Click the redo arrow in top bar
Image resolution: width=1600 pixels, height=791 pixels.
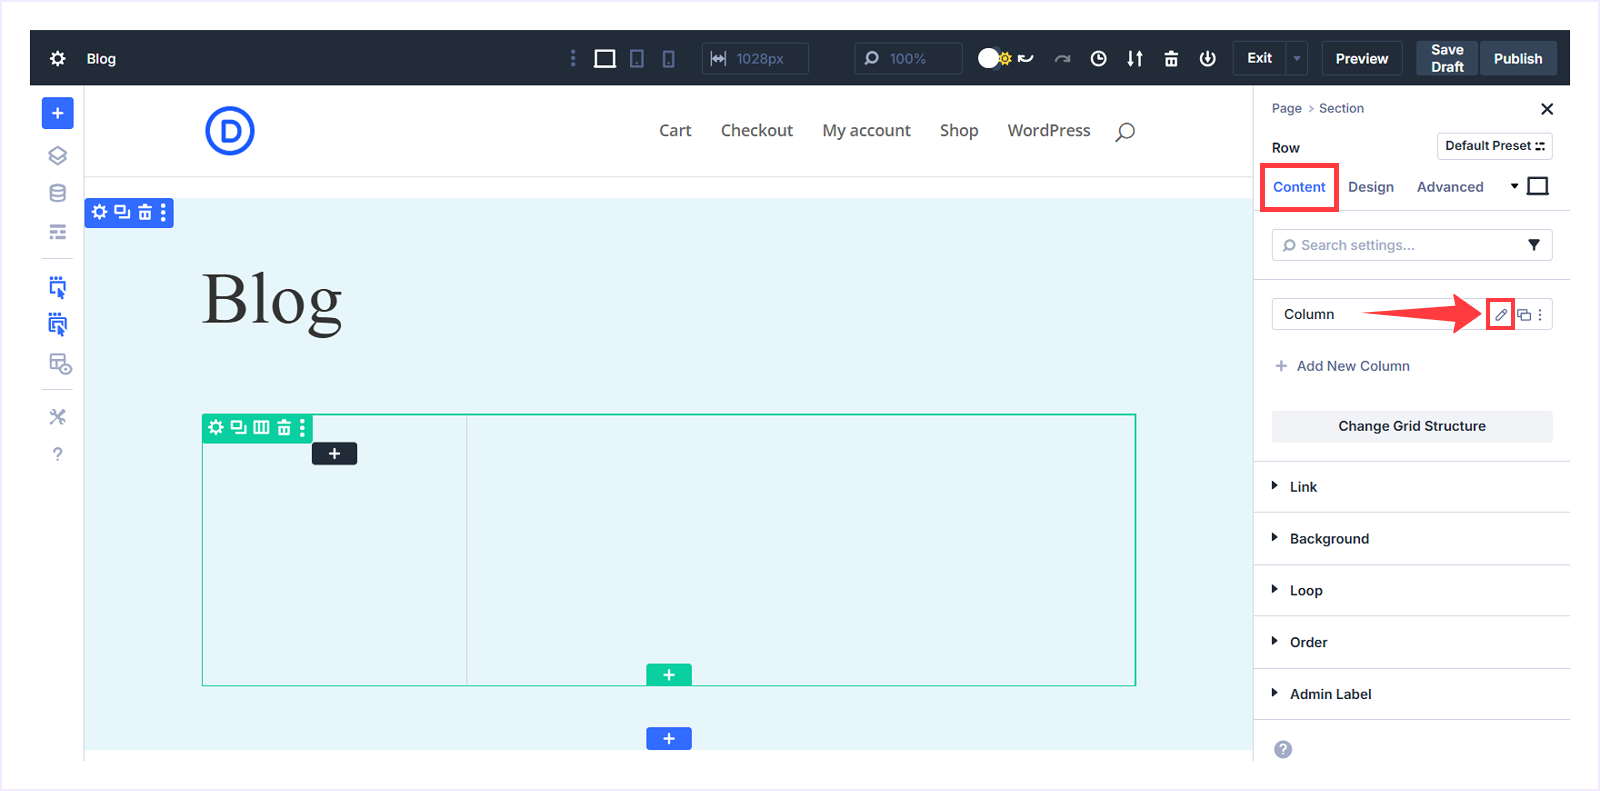click(1062, 59)
